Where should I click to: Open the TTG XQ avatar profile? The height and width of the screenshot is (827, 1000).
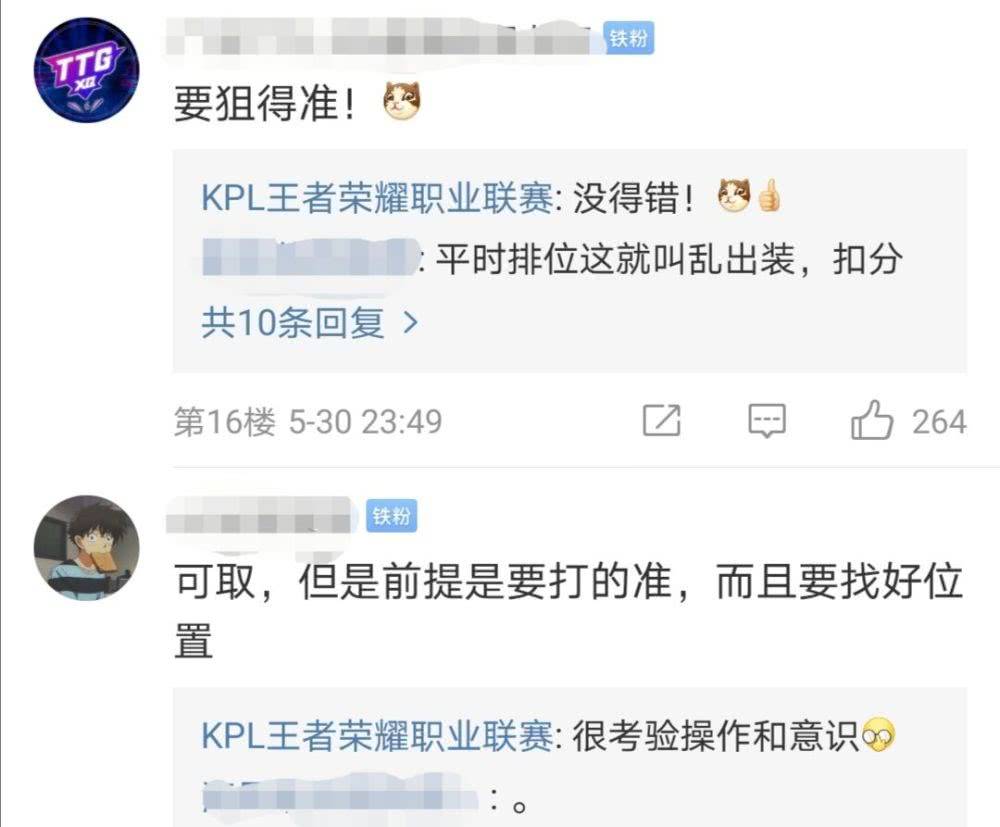[86, 70]
